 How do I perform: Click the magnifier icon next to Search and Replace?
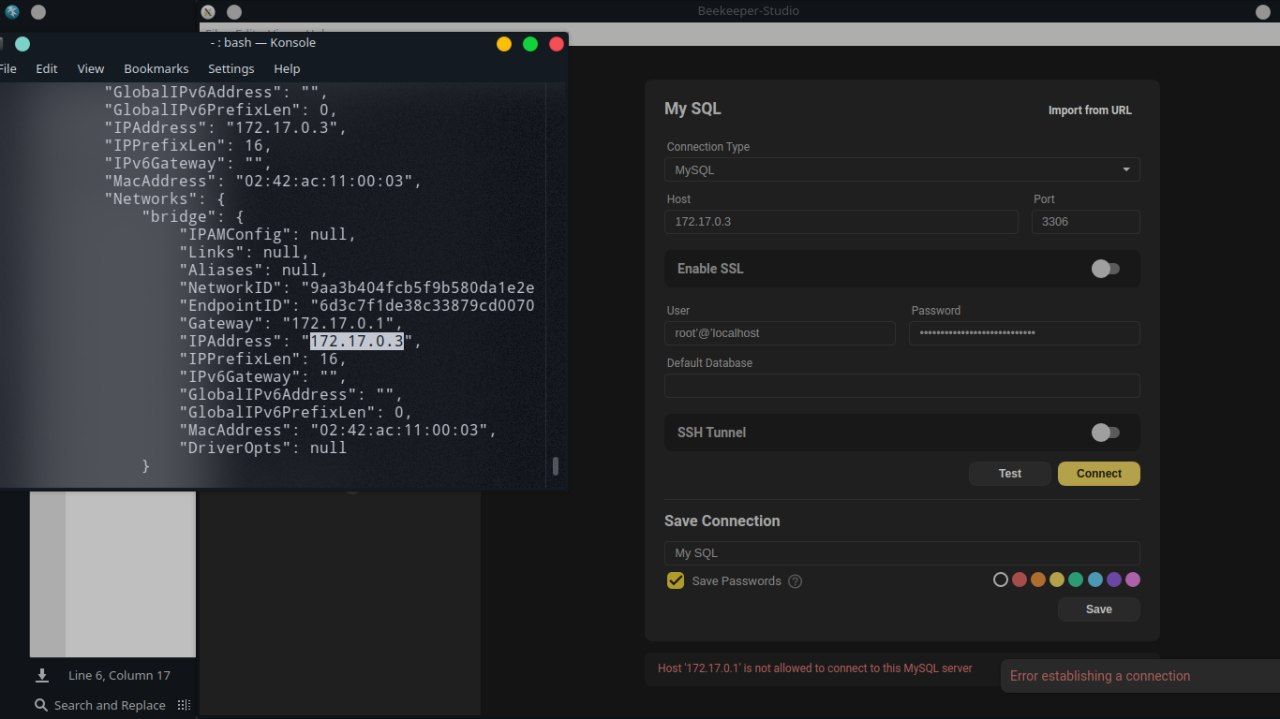pyautogui.click(x=41, y=705)
